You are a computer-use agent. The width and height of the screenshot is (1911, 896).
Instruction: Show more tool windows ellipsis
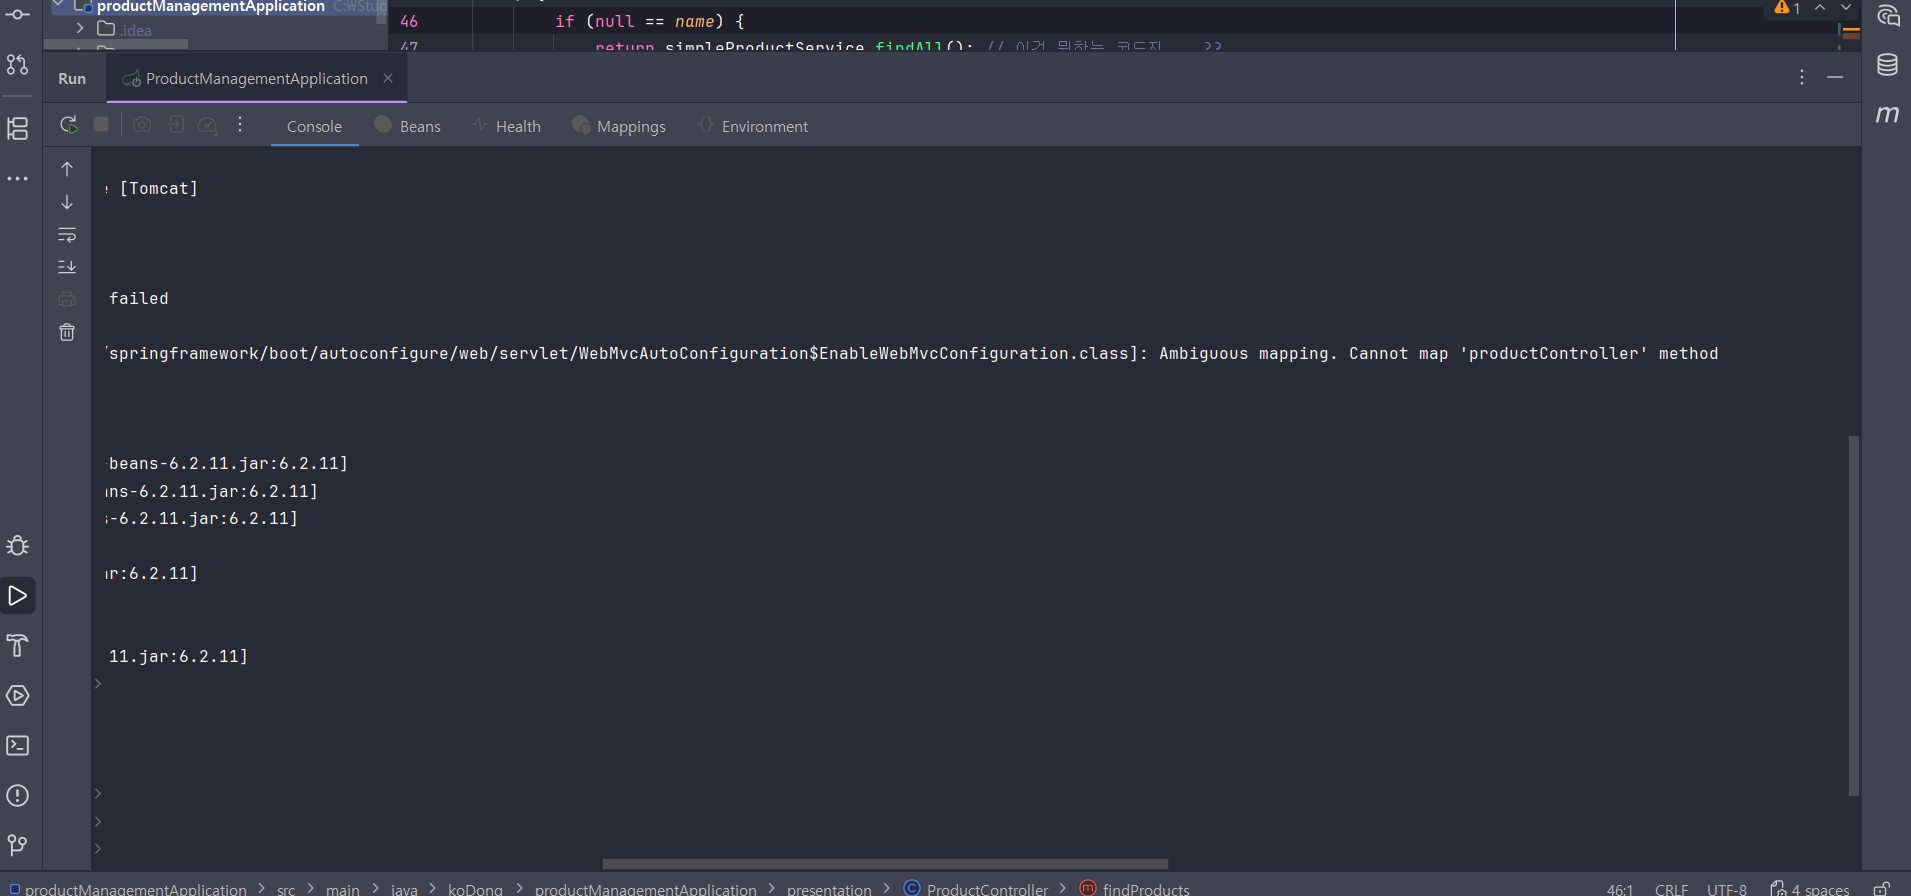click(x=18, y=178)
